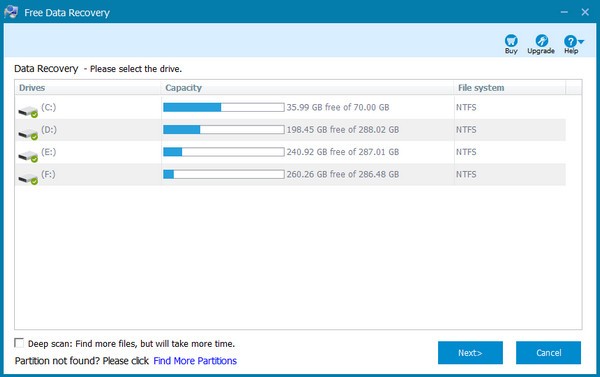Viewport: 600px width, 377px height.
Task: Click the D: drive capacity bar
Action: click(223, 129)
